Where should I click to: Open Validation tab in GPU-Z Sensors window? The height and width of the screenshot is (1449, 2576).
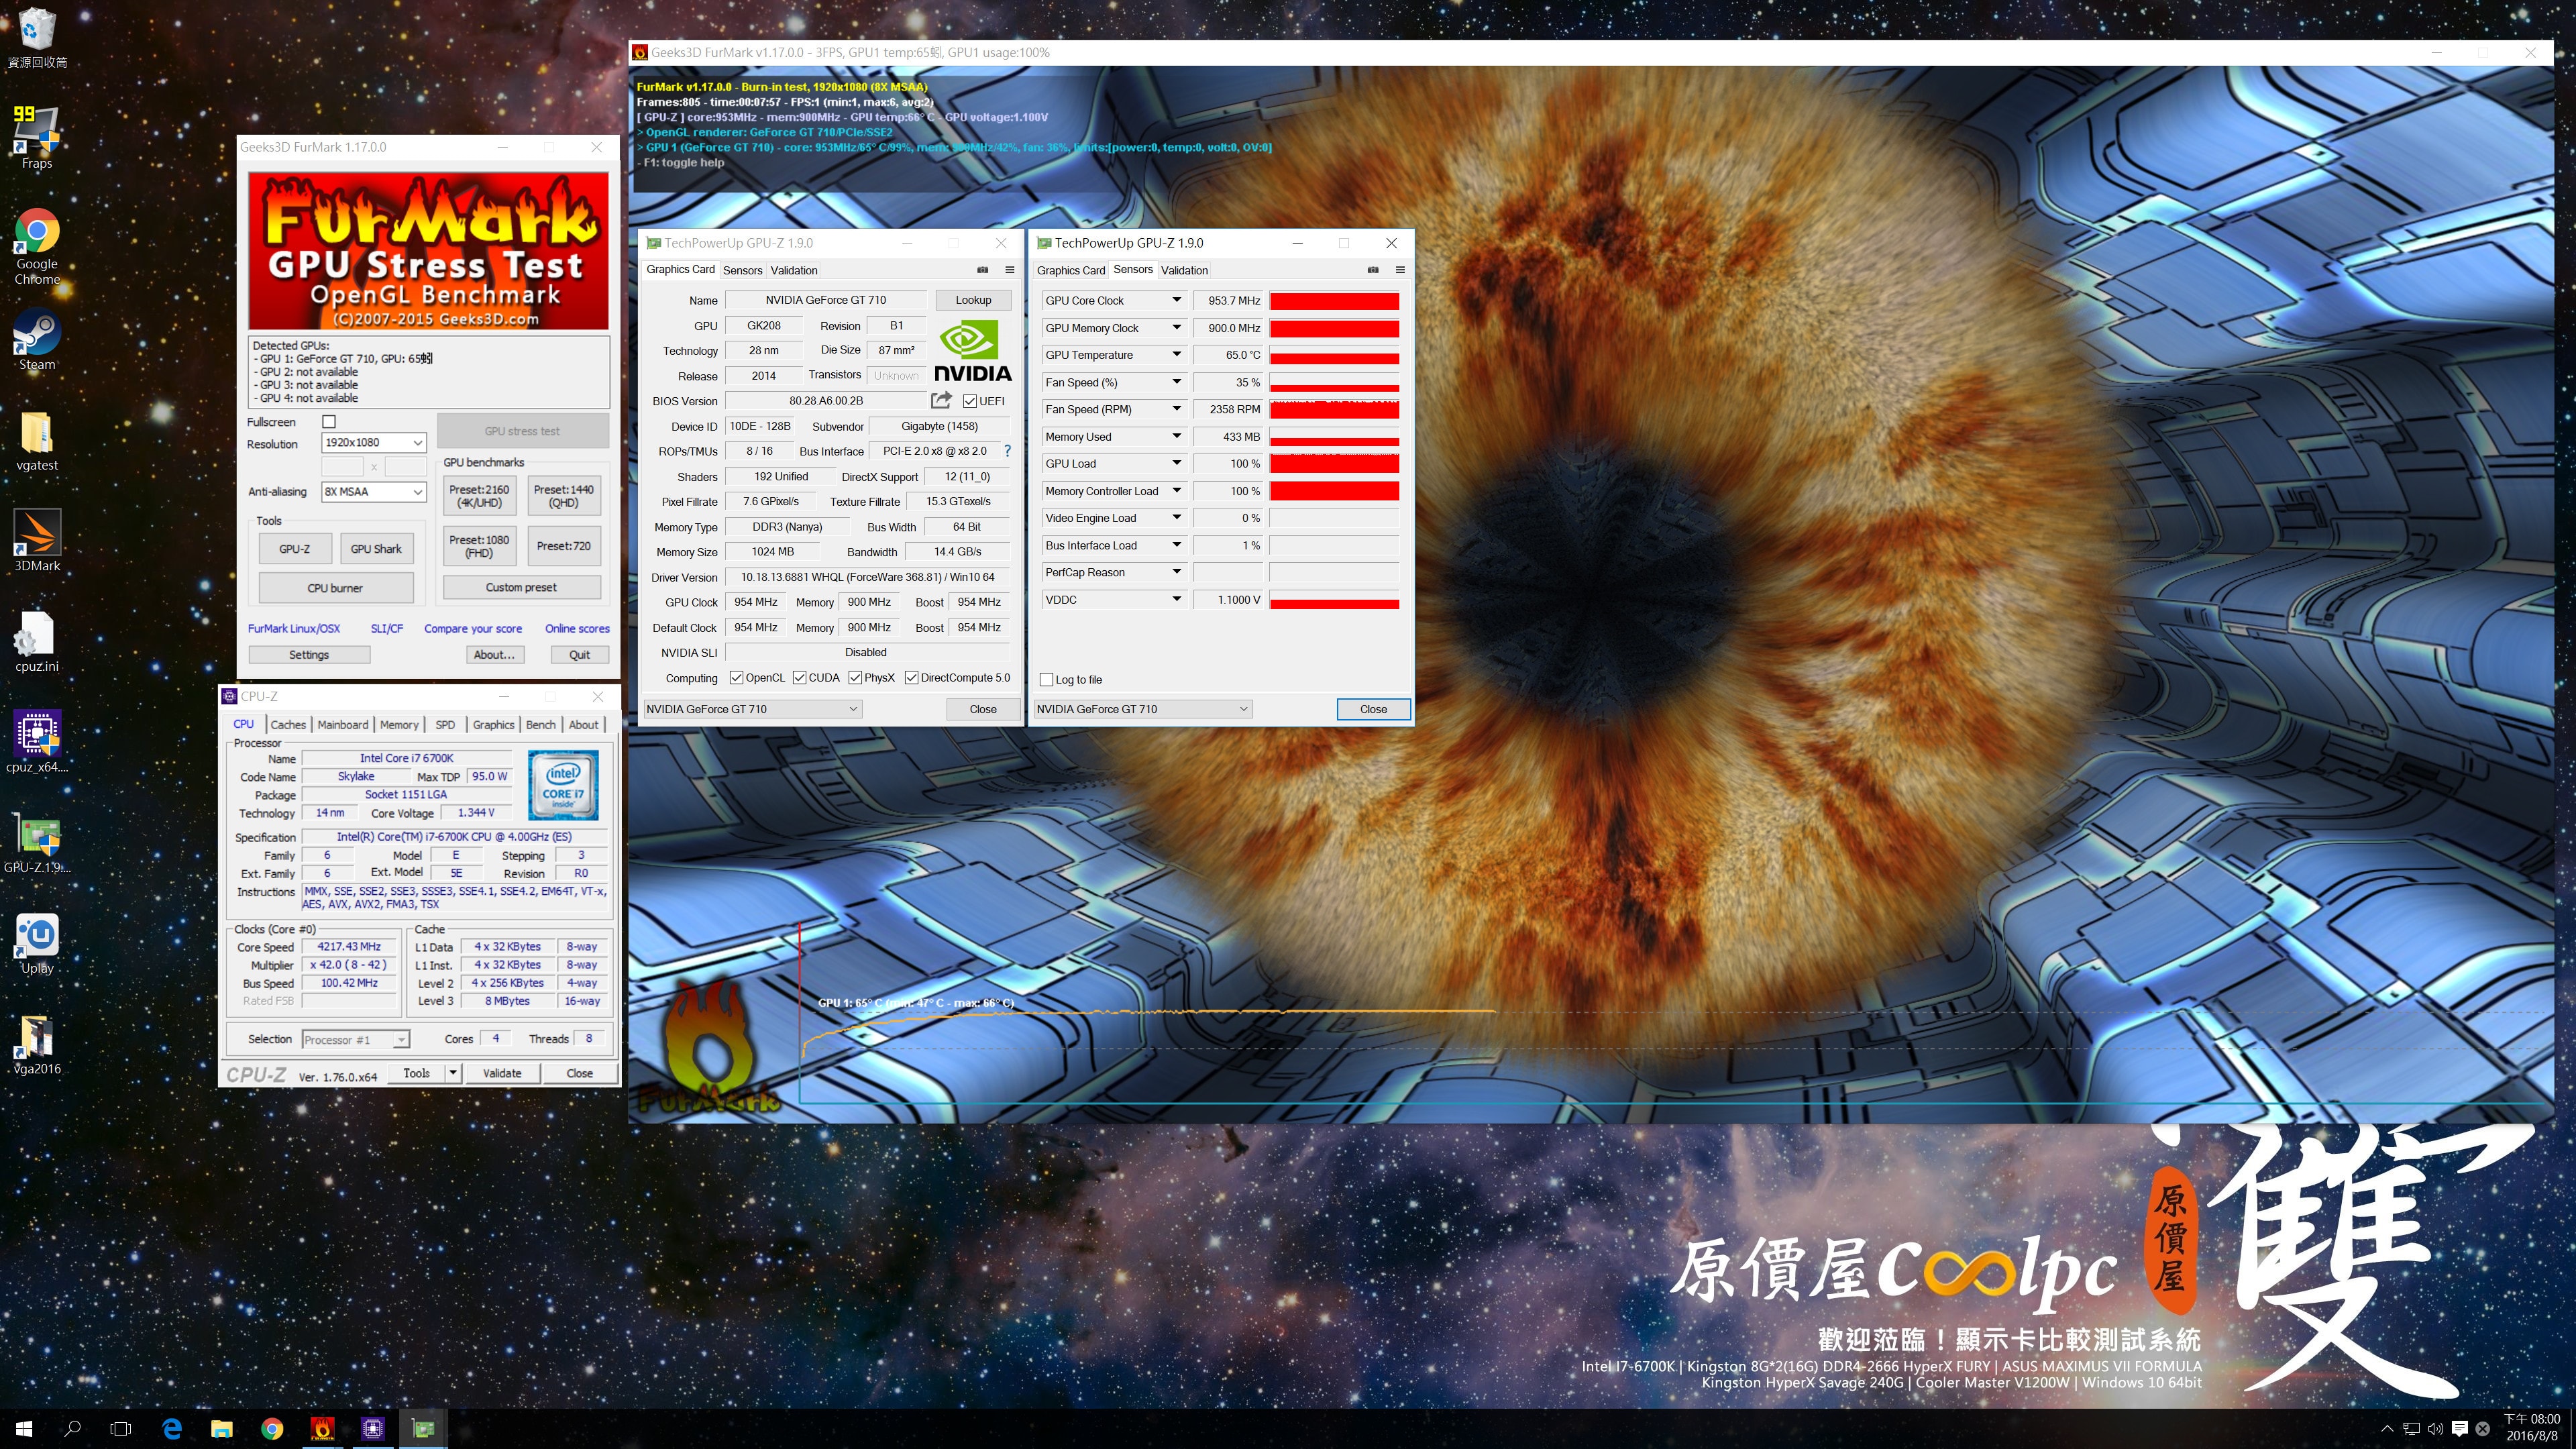pos(1184,270)
